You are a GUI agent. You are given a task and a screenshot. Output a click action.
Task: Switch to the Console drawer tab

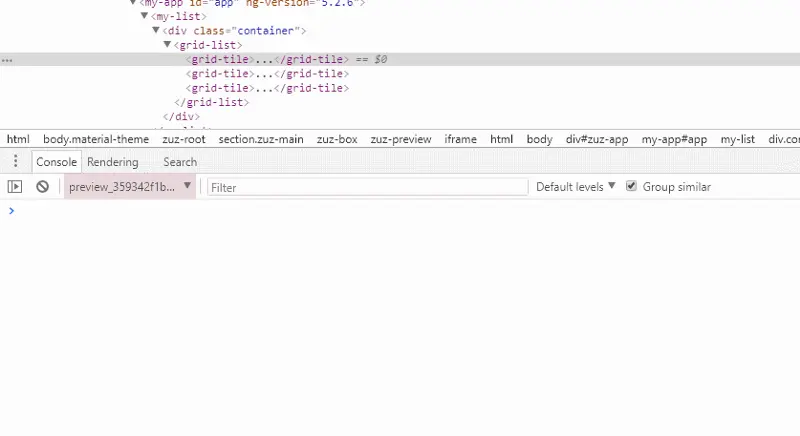tap(56, 162)
